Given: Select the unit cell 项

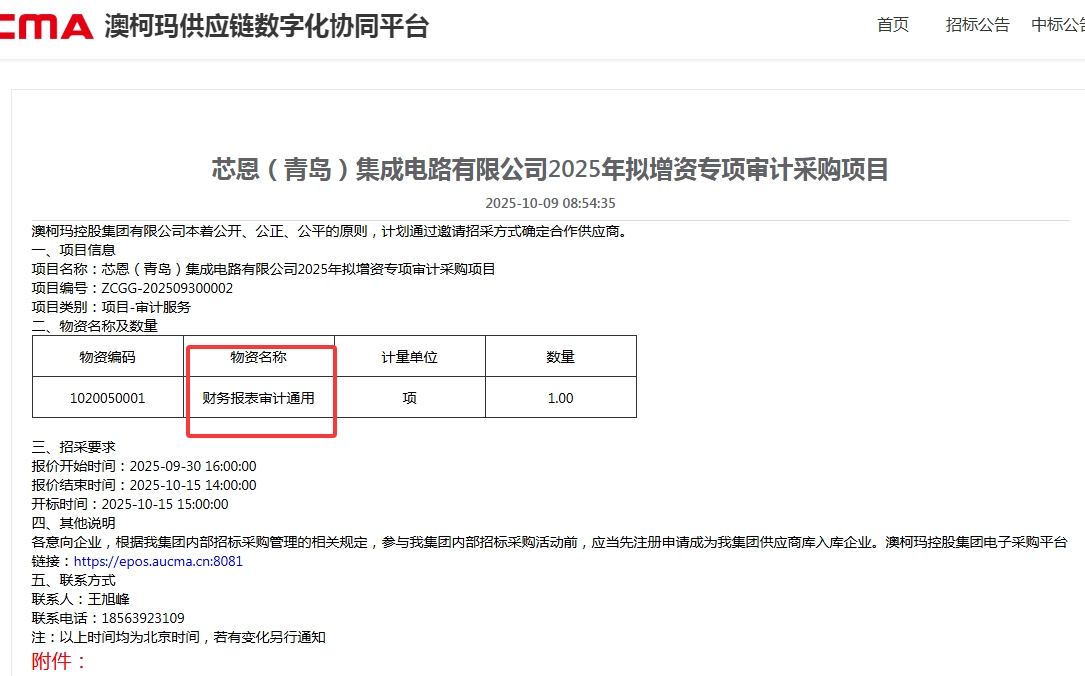Looking at the screenshot, I should coord(410,398).
